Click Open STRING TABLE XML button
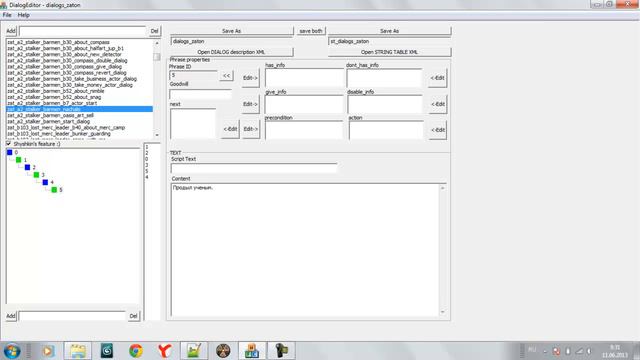 pyautogui.click(x=389, y=52)
